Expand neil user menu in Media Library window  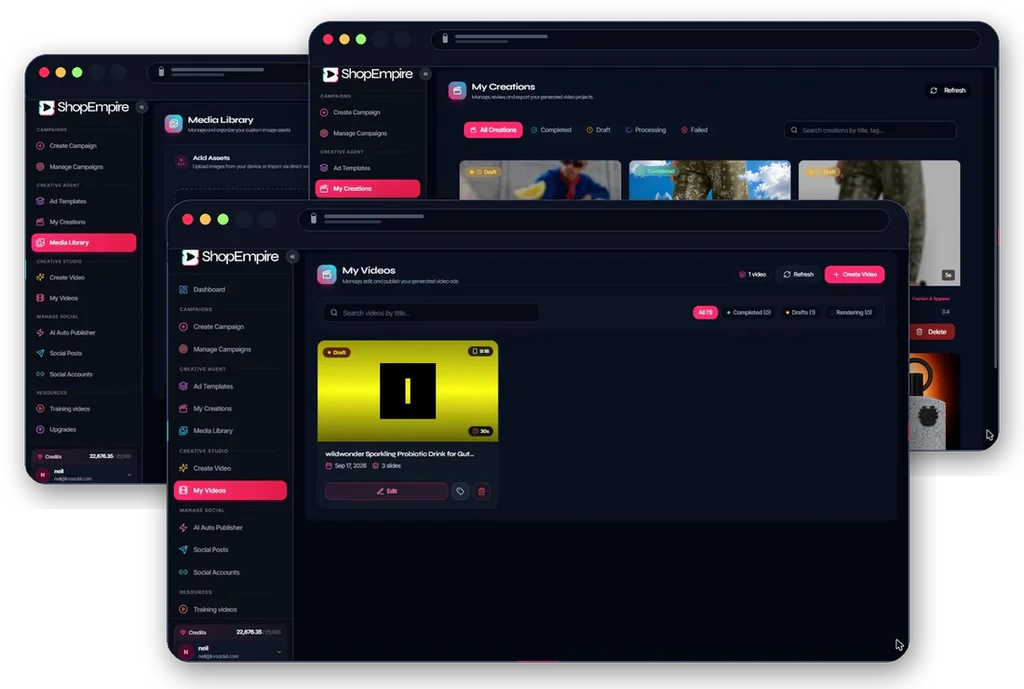pyautogui.click(x=129, y=475)
